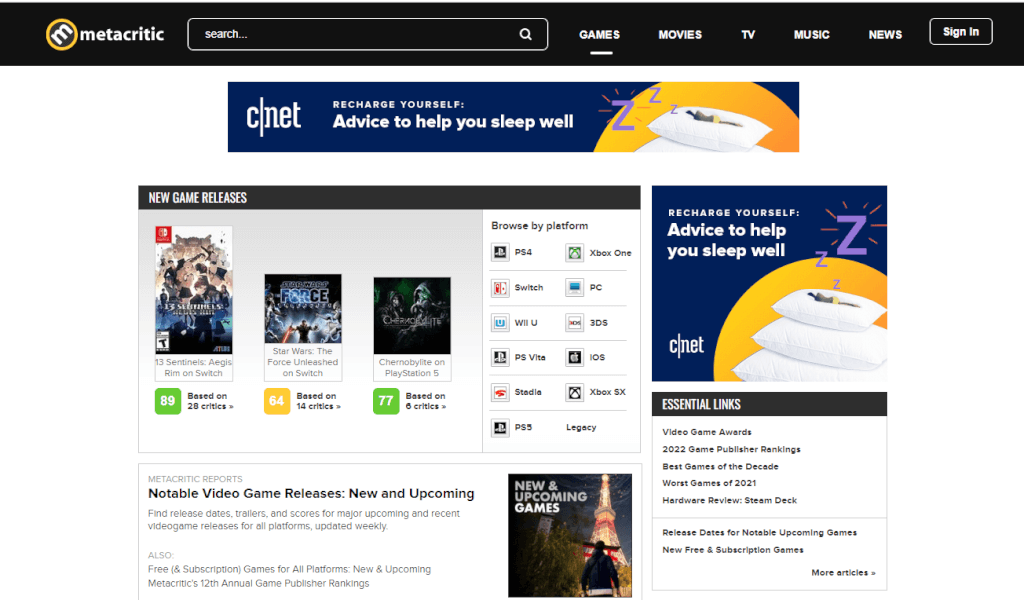
Task: Open the Chernobylite cover thumbnail
Action: [x=412, y=316]
